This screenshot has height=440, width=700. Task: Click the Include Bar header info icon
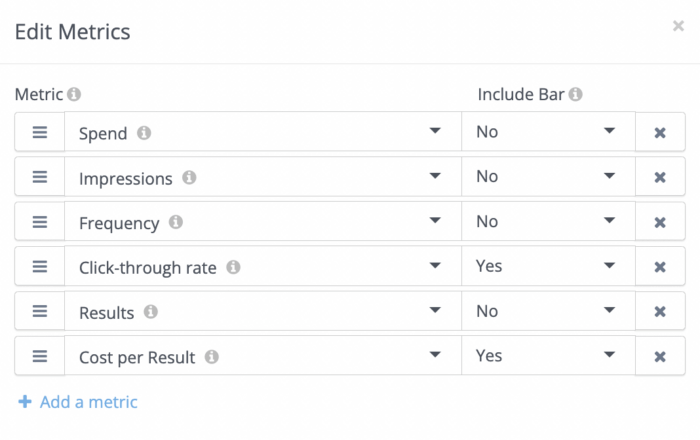[576, 95]
